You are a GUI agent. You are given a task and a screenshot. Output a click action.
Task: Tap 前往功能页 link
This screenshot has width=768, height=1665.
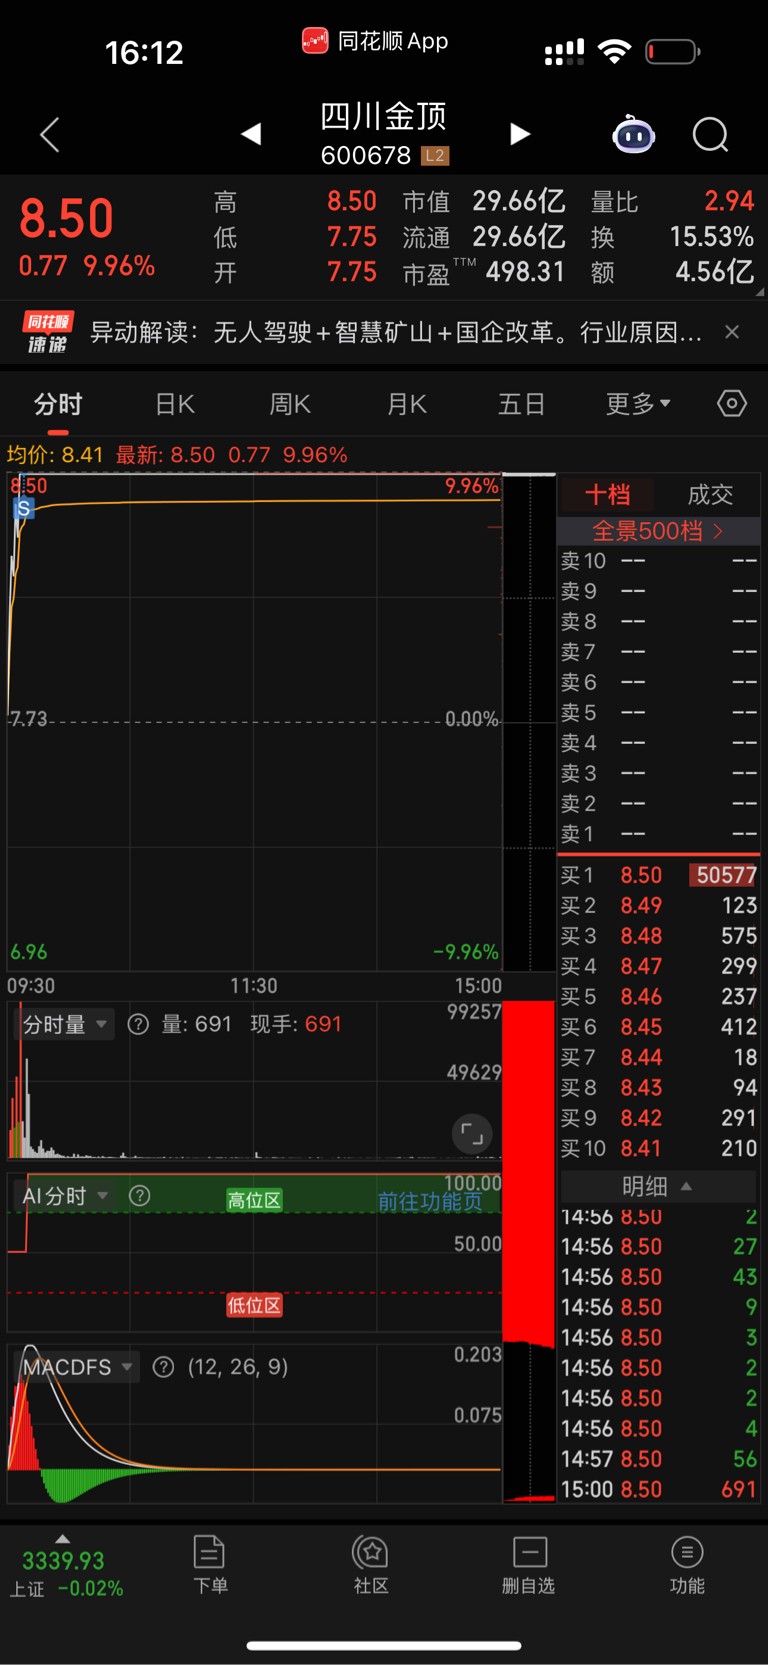point(430,1201)
